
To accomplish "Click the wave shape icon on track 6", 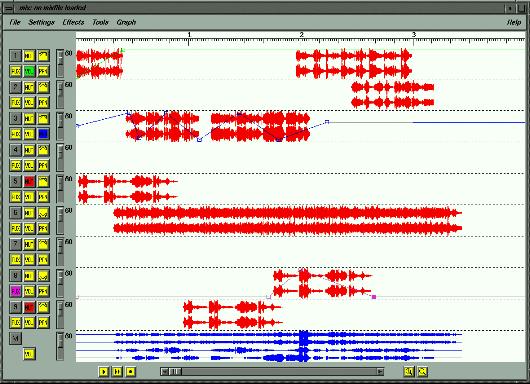I will pos(43,213).
